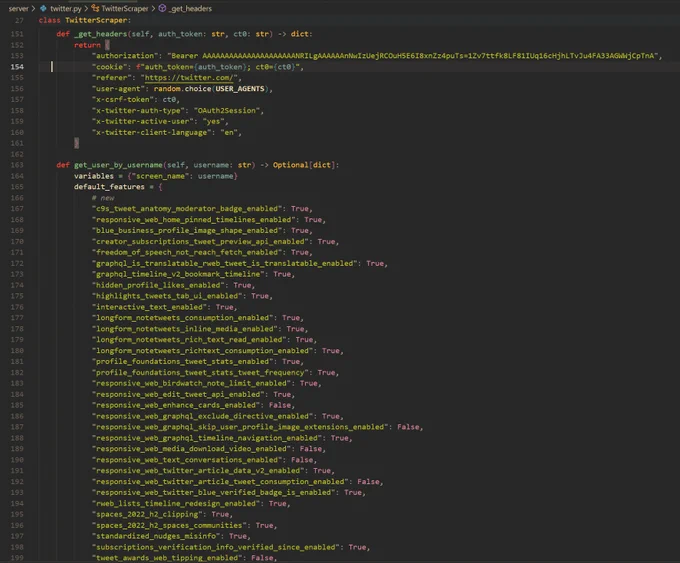Click "tweet_awards_web_tipping_enabled" key
Viewport: 680px width, 563px height.
tap(167, 558)
